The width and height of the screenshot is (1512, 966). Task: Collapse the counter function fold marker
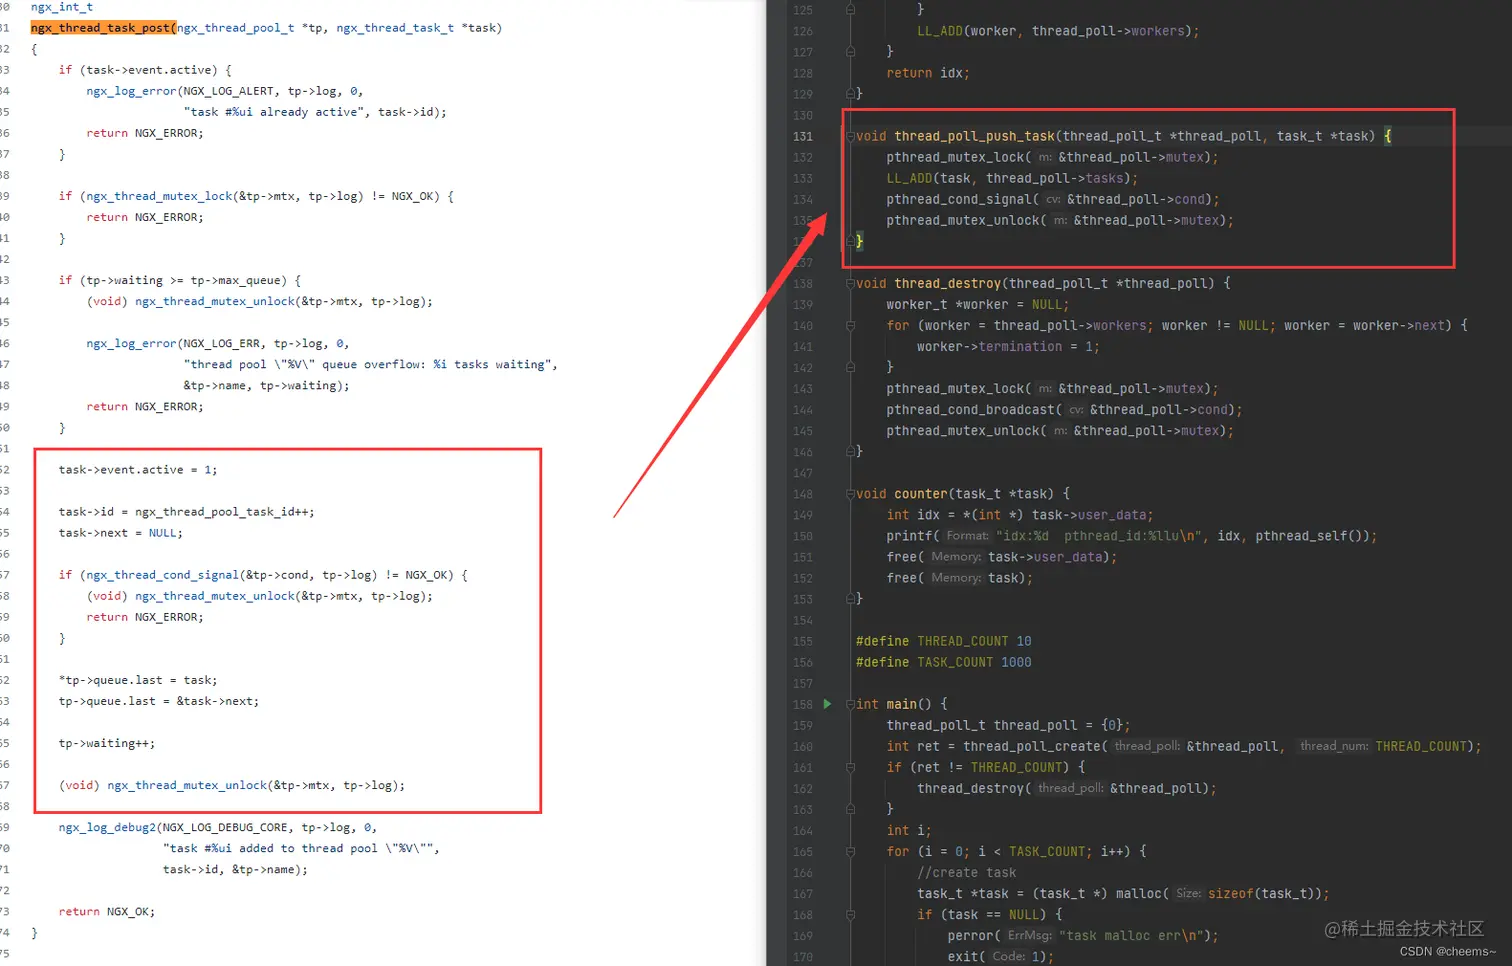click(850, 494)
